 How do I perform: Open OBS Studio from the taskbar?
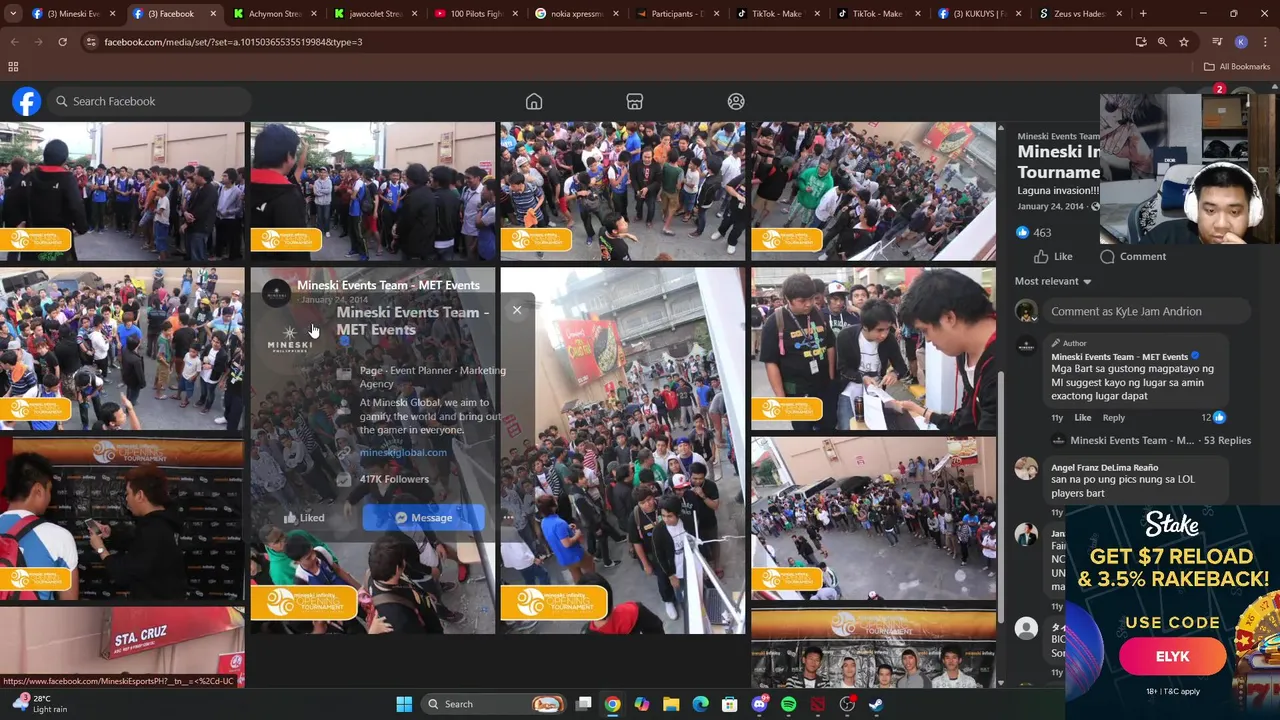[x=847, y=704]
